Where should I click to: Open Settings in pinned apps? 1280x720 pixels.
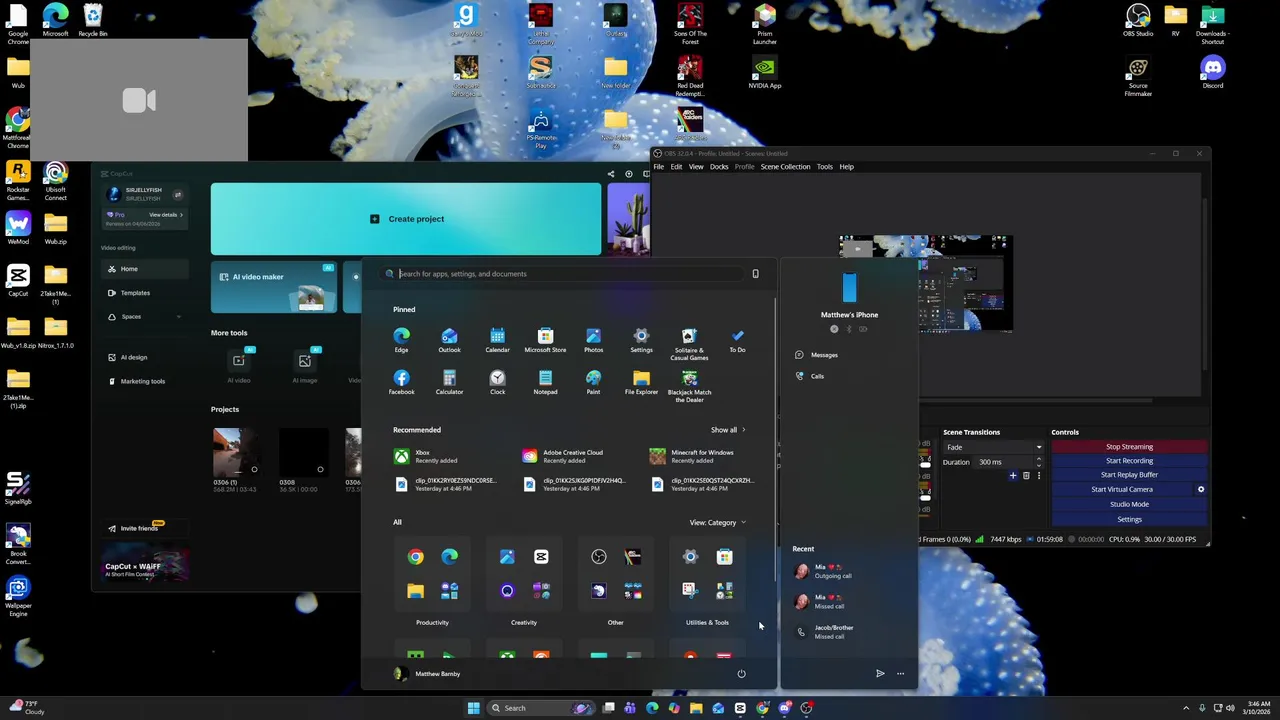(x=641, y=340)
